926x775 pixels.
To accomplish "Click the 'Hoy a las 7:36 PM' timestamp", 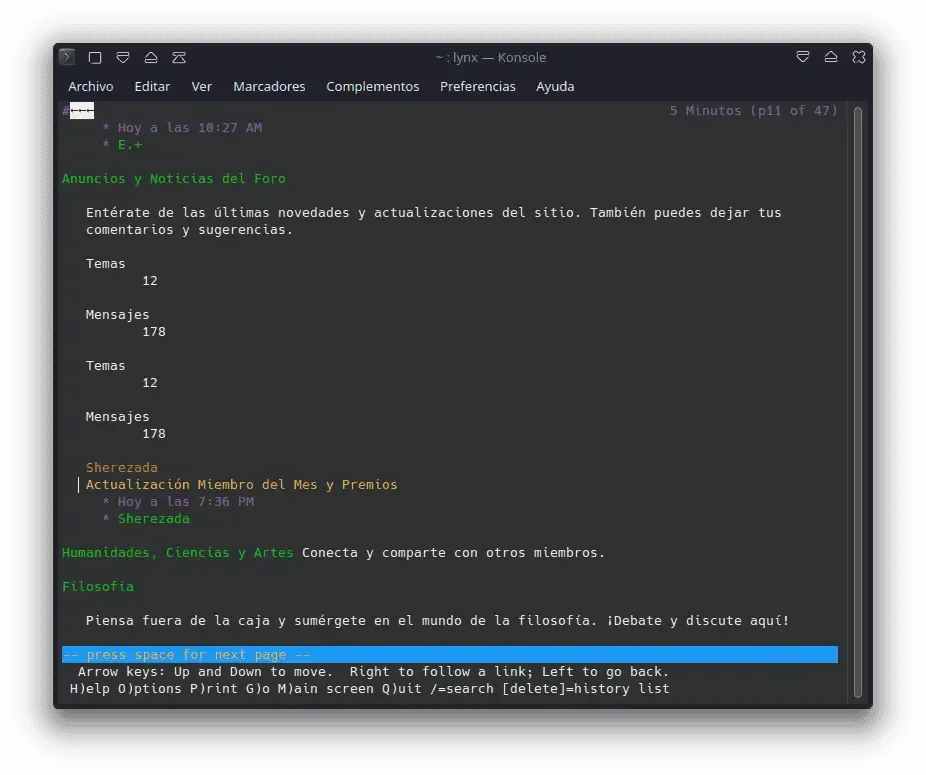I will point(185,502).
